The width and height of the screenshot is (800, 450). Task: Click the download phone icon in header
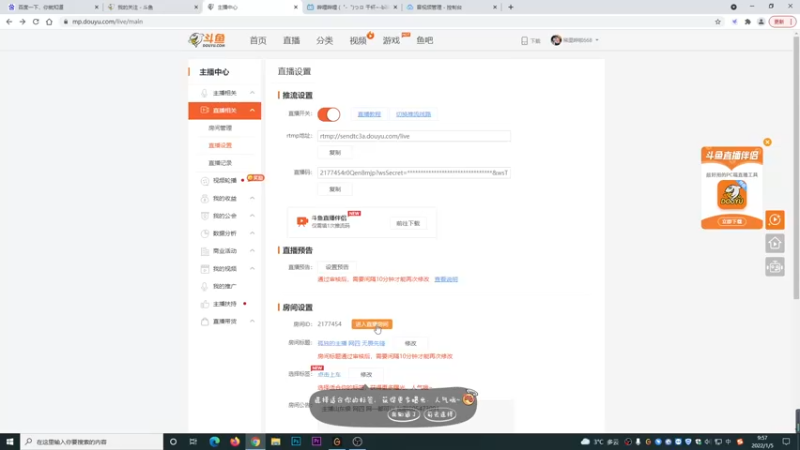pos(524,40)
